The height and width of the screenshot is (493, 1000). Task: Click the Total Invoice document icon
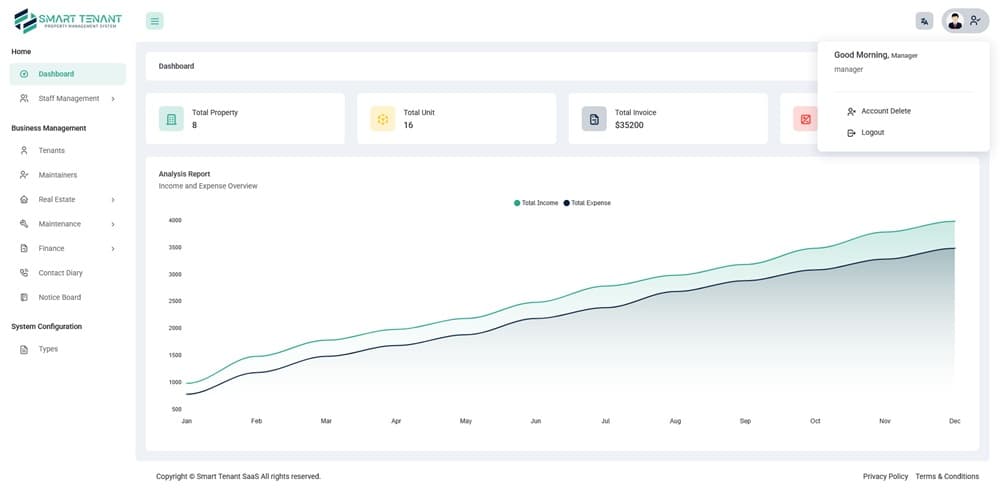tap(594, 119)
